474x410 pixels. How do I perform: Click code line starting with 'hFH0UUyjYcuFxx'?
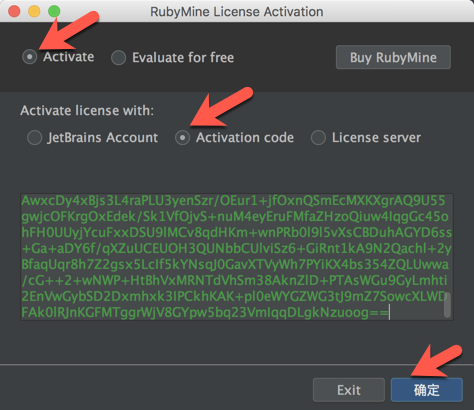[x=236, y=233]
